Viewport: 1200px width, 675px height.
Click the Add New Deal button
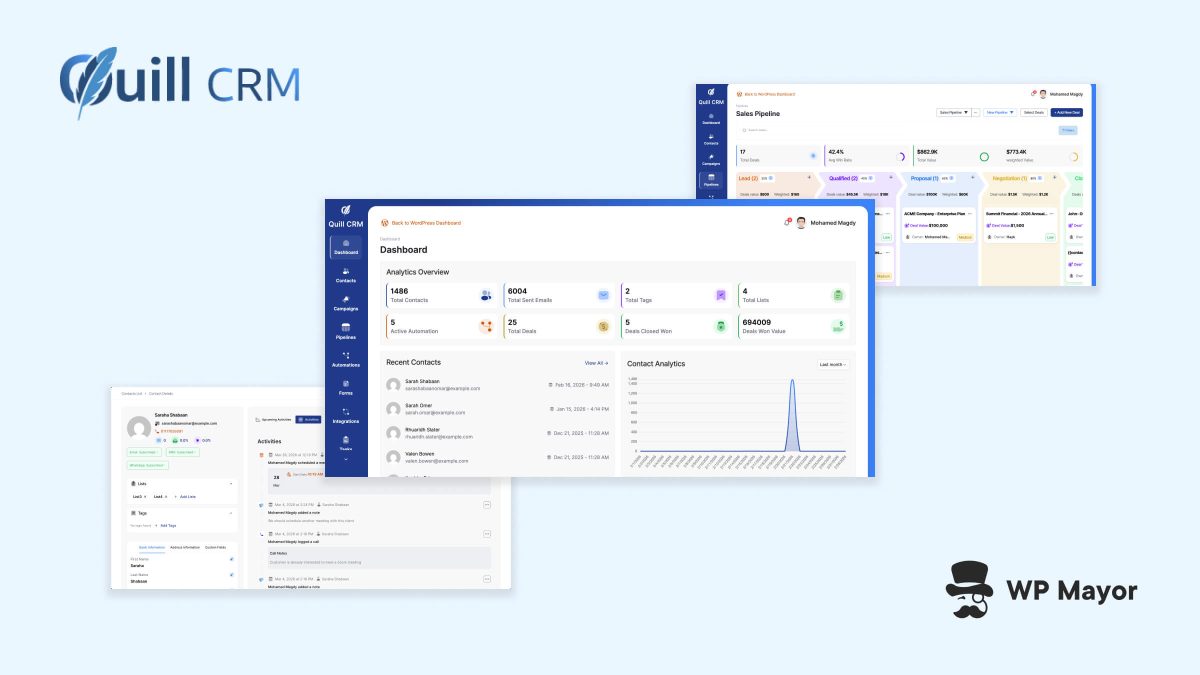coord(1069,112)
